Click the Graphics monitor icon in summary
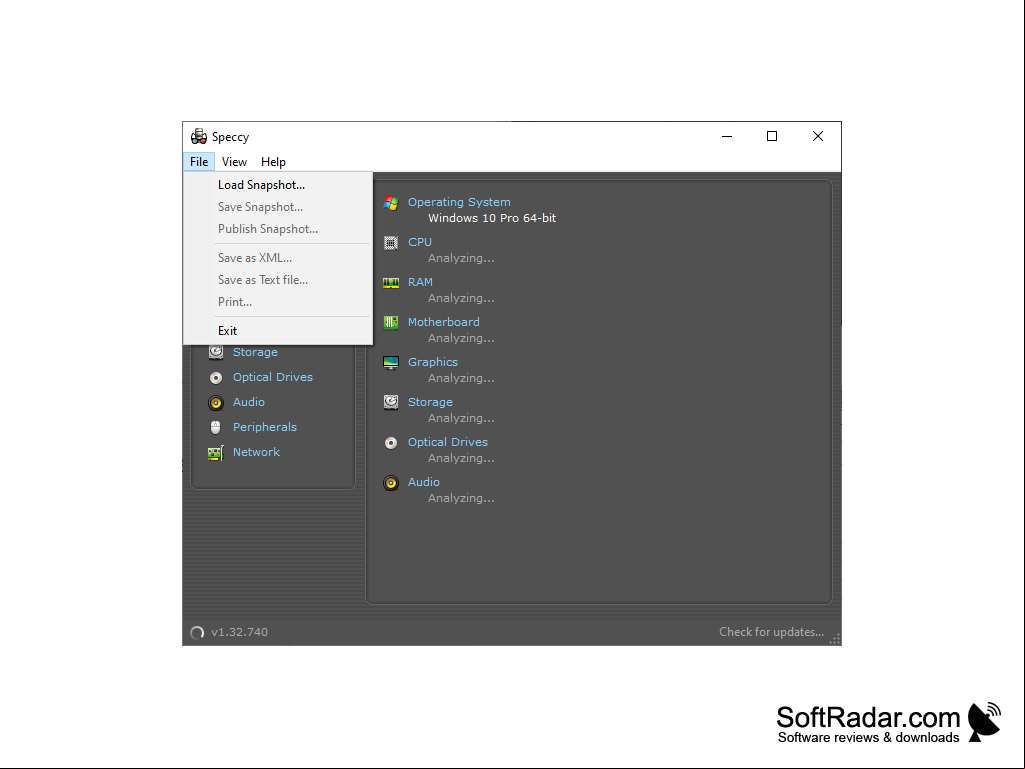The width and height of the screenshot is (1025, 769). tap(391, 362)
